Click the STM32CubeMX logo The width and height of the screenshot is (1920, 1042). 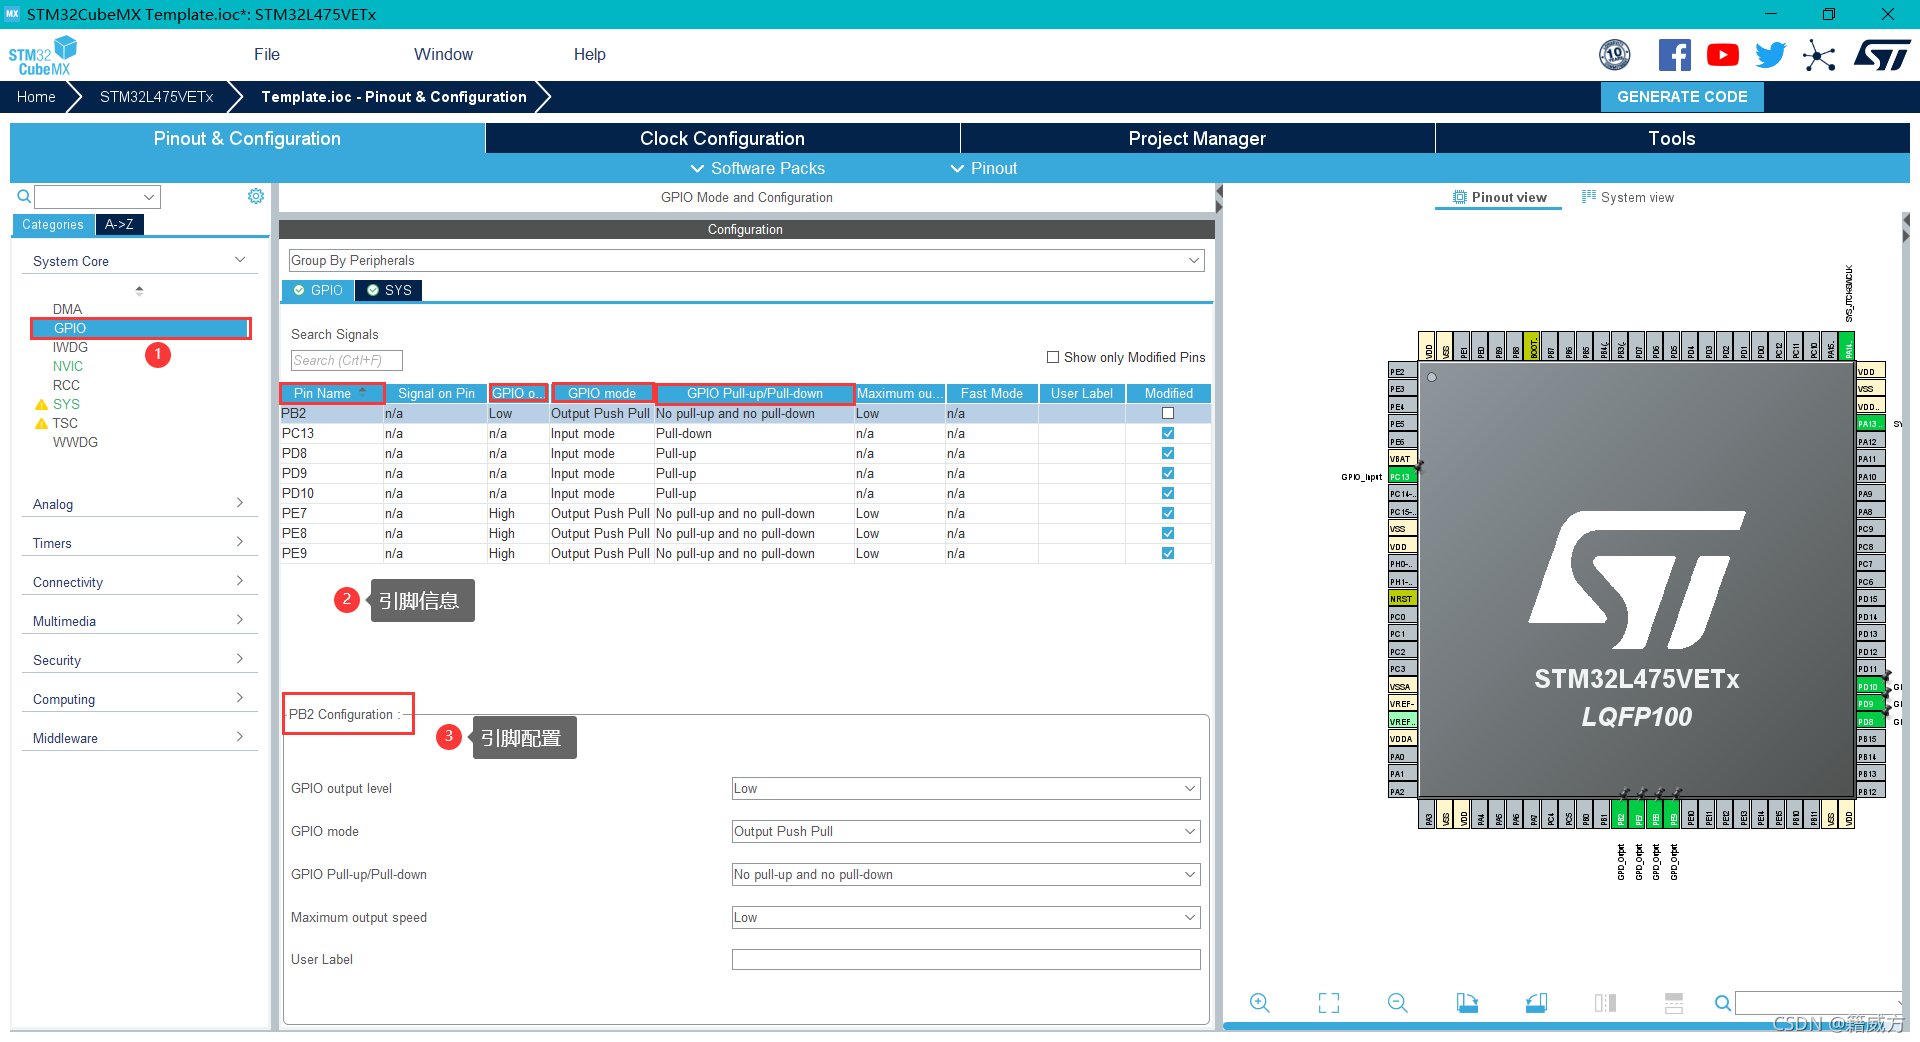43,55
